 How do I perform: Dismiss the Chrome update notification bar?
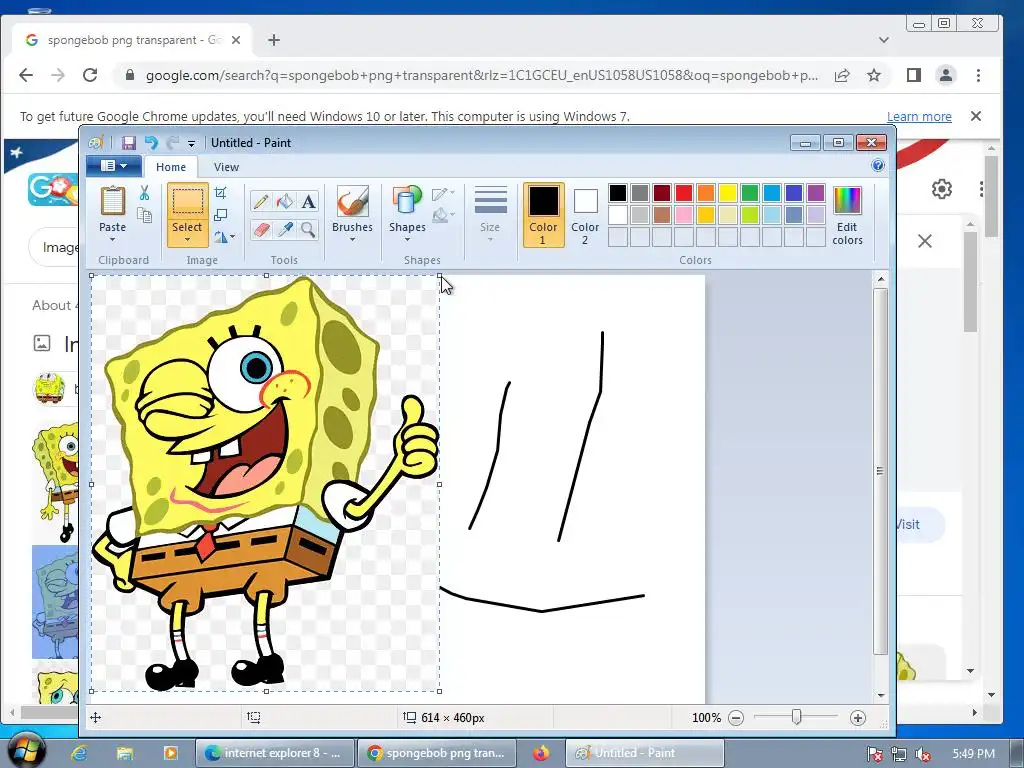[976, 116]
